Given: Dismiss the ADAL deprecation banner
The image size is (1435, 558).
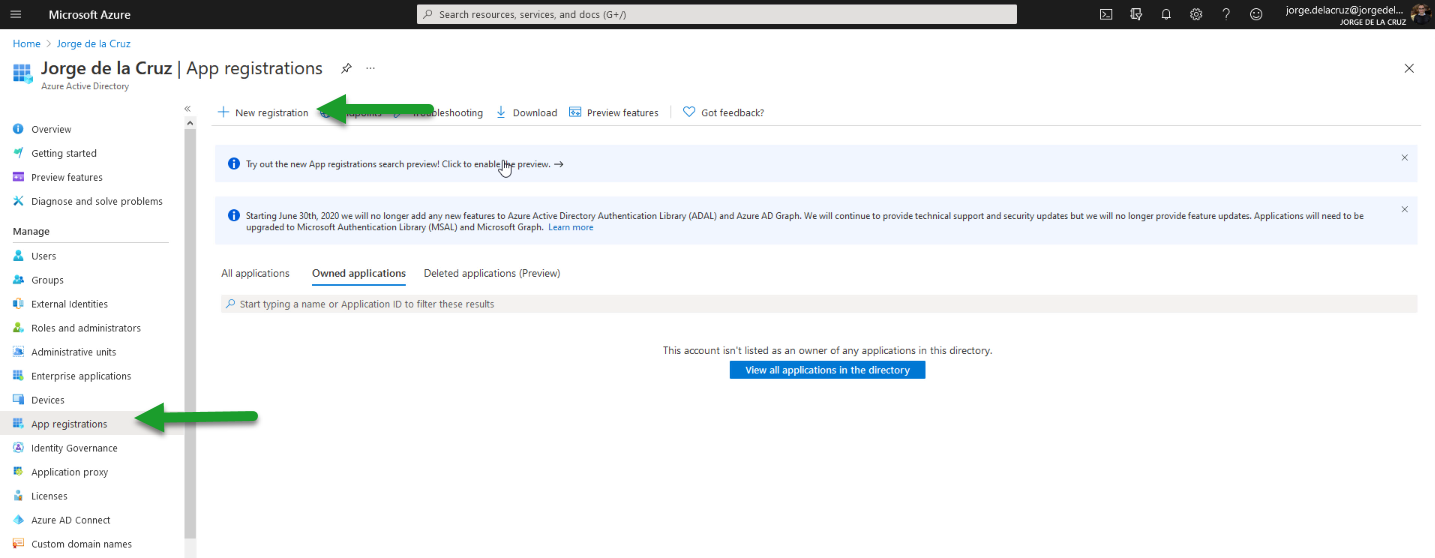Looking at the screenshot, I should [x=1404, y=209].
